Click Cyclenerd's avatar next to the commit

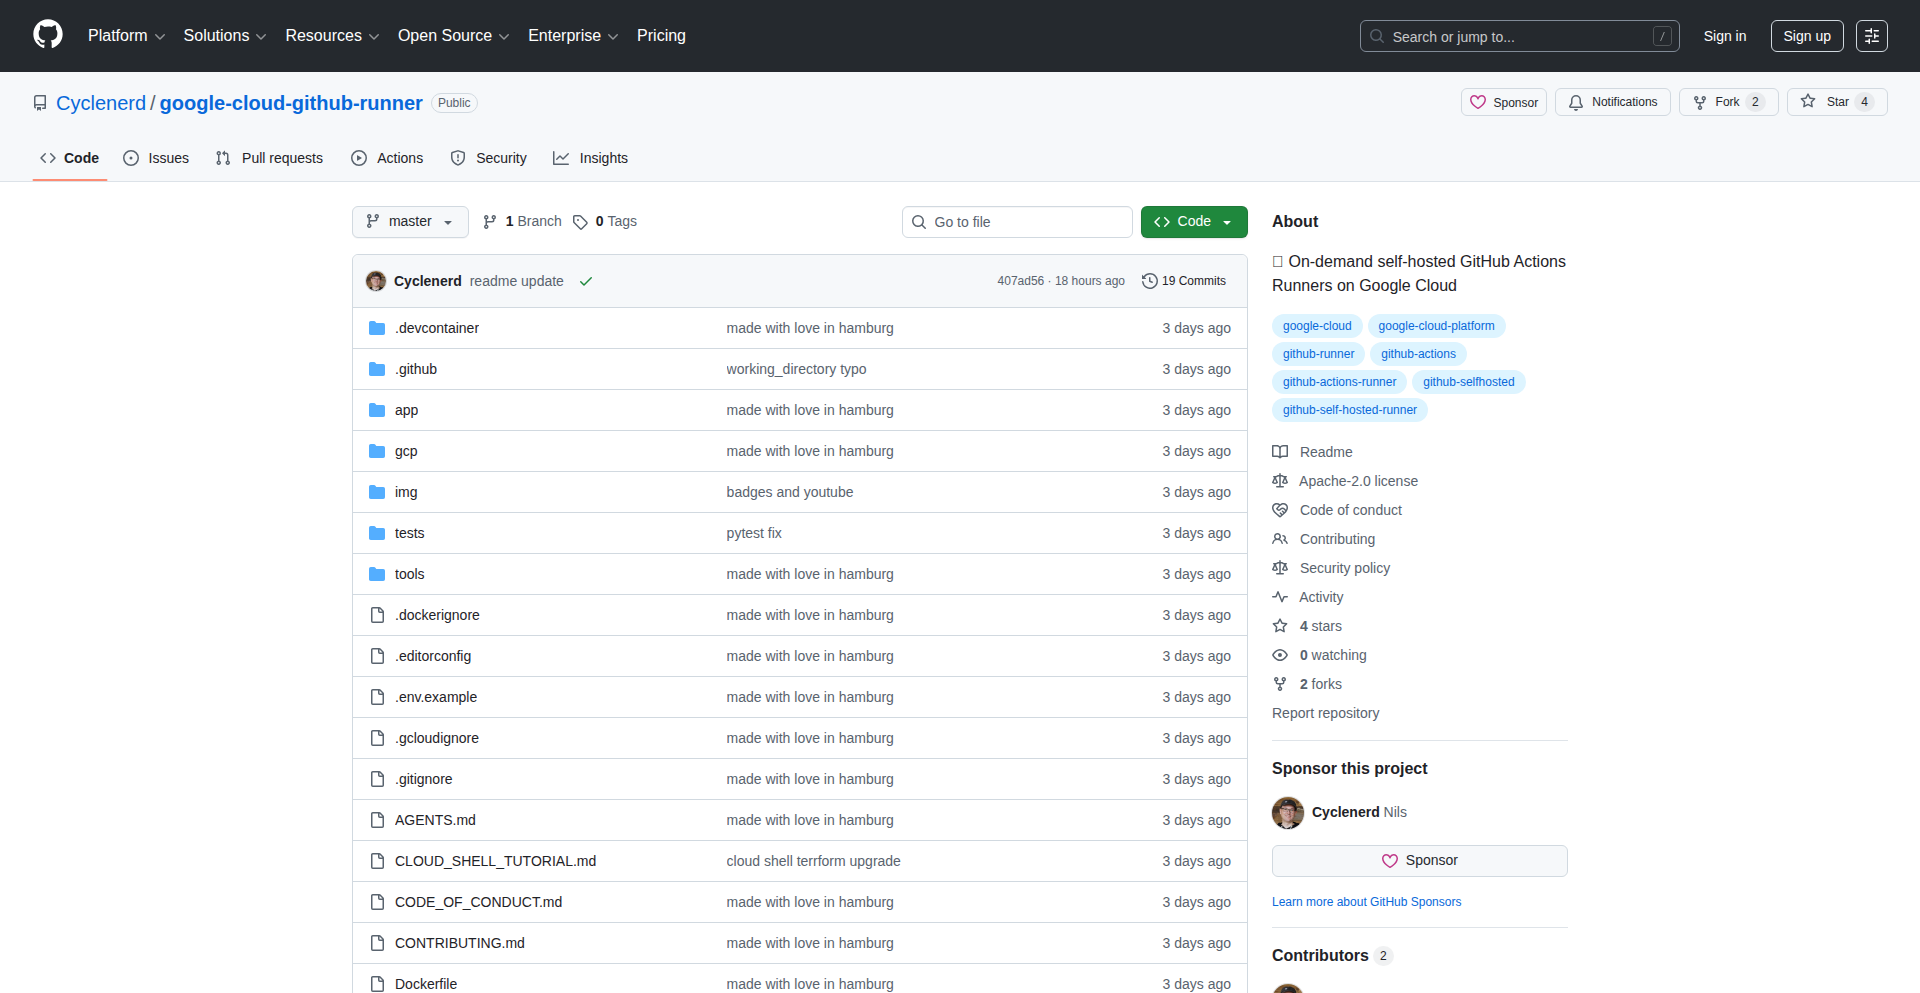376,281
